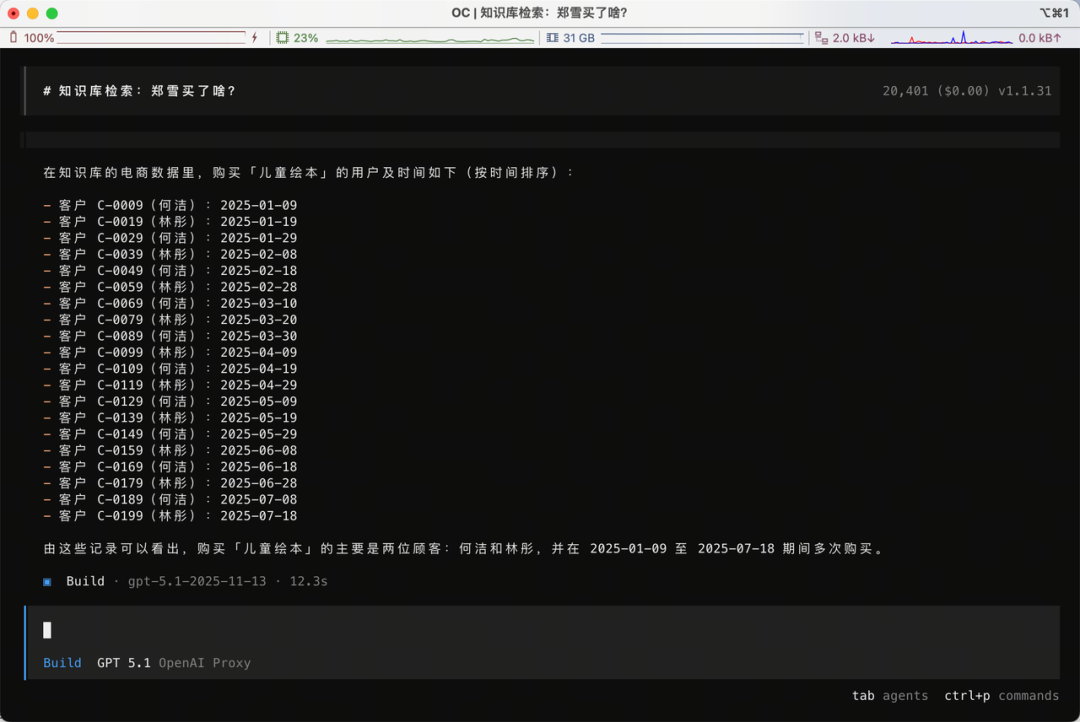Click the 'ctrl+p commands' hint

point(1001,695)
